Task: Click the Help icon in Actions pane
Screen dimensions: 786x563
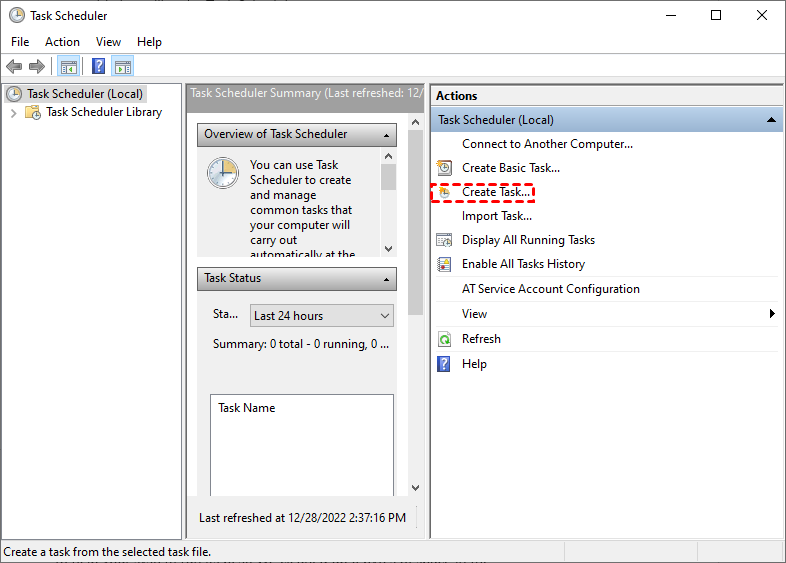Action: click(444, 364)
